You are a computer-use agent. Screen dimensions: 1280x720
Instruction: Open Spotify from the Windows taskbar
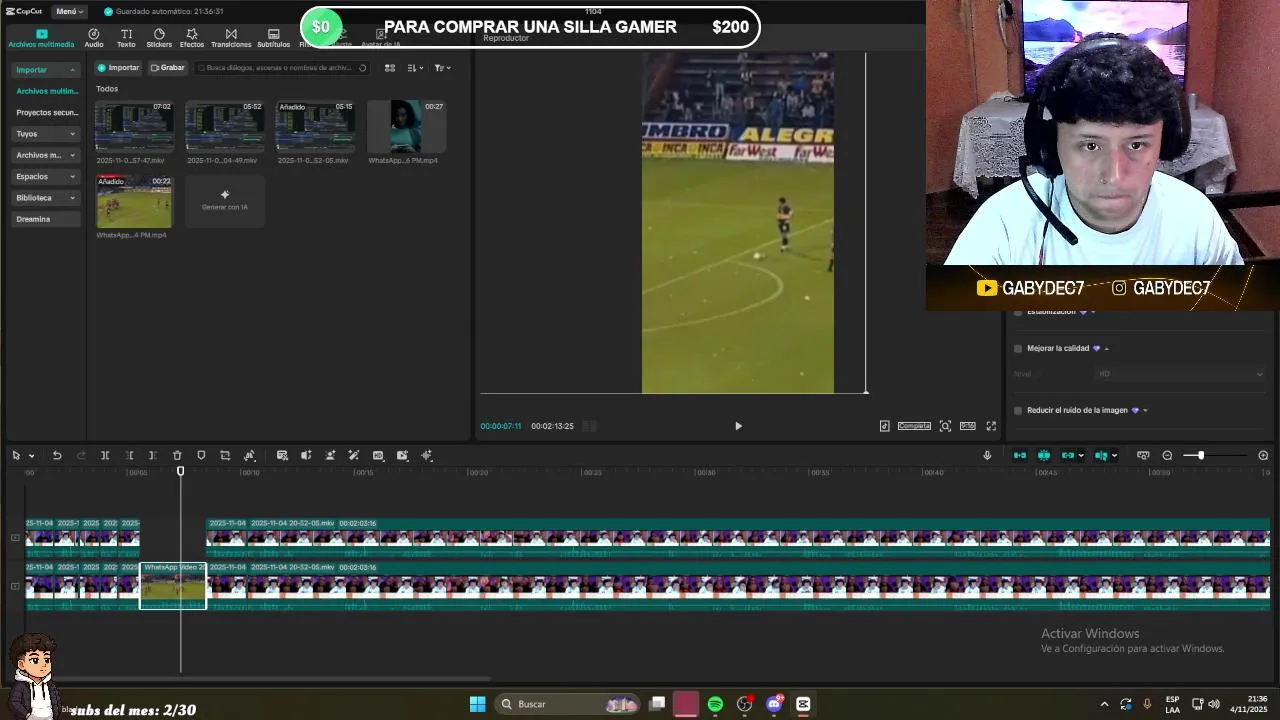point(715,704)
